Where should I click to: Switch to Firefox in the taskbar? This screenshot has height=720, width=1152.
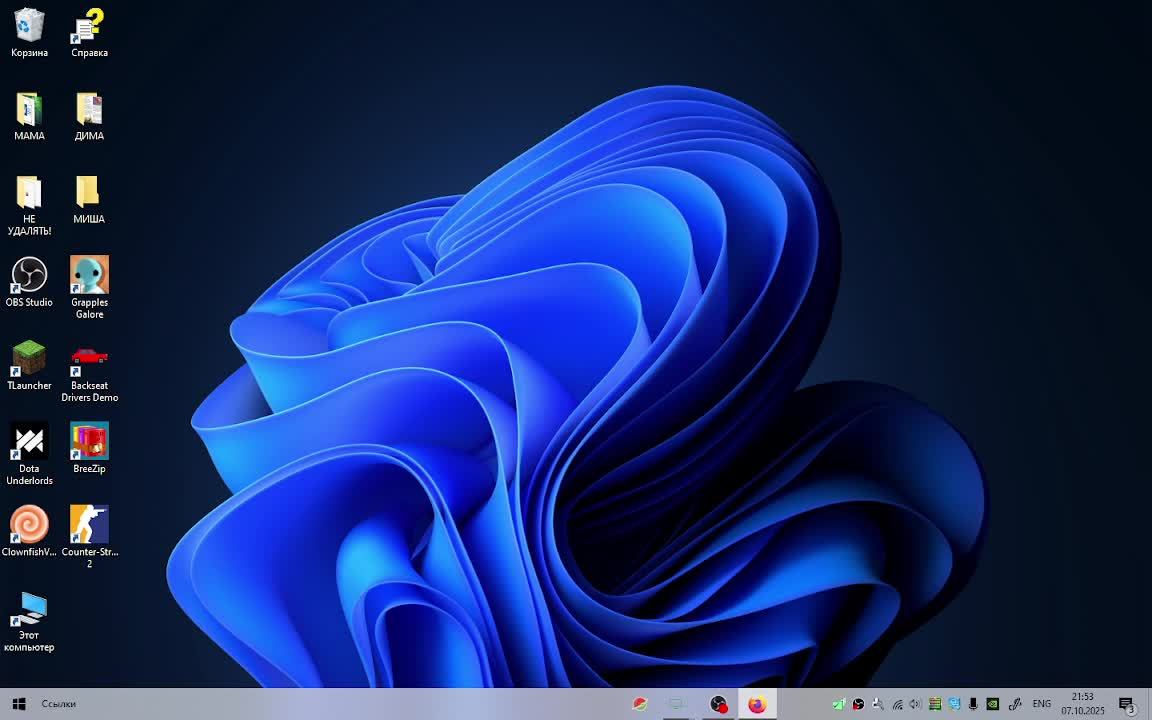[757, 704]
